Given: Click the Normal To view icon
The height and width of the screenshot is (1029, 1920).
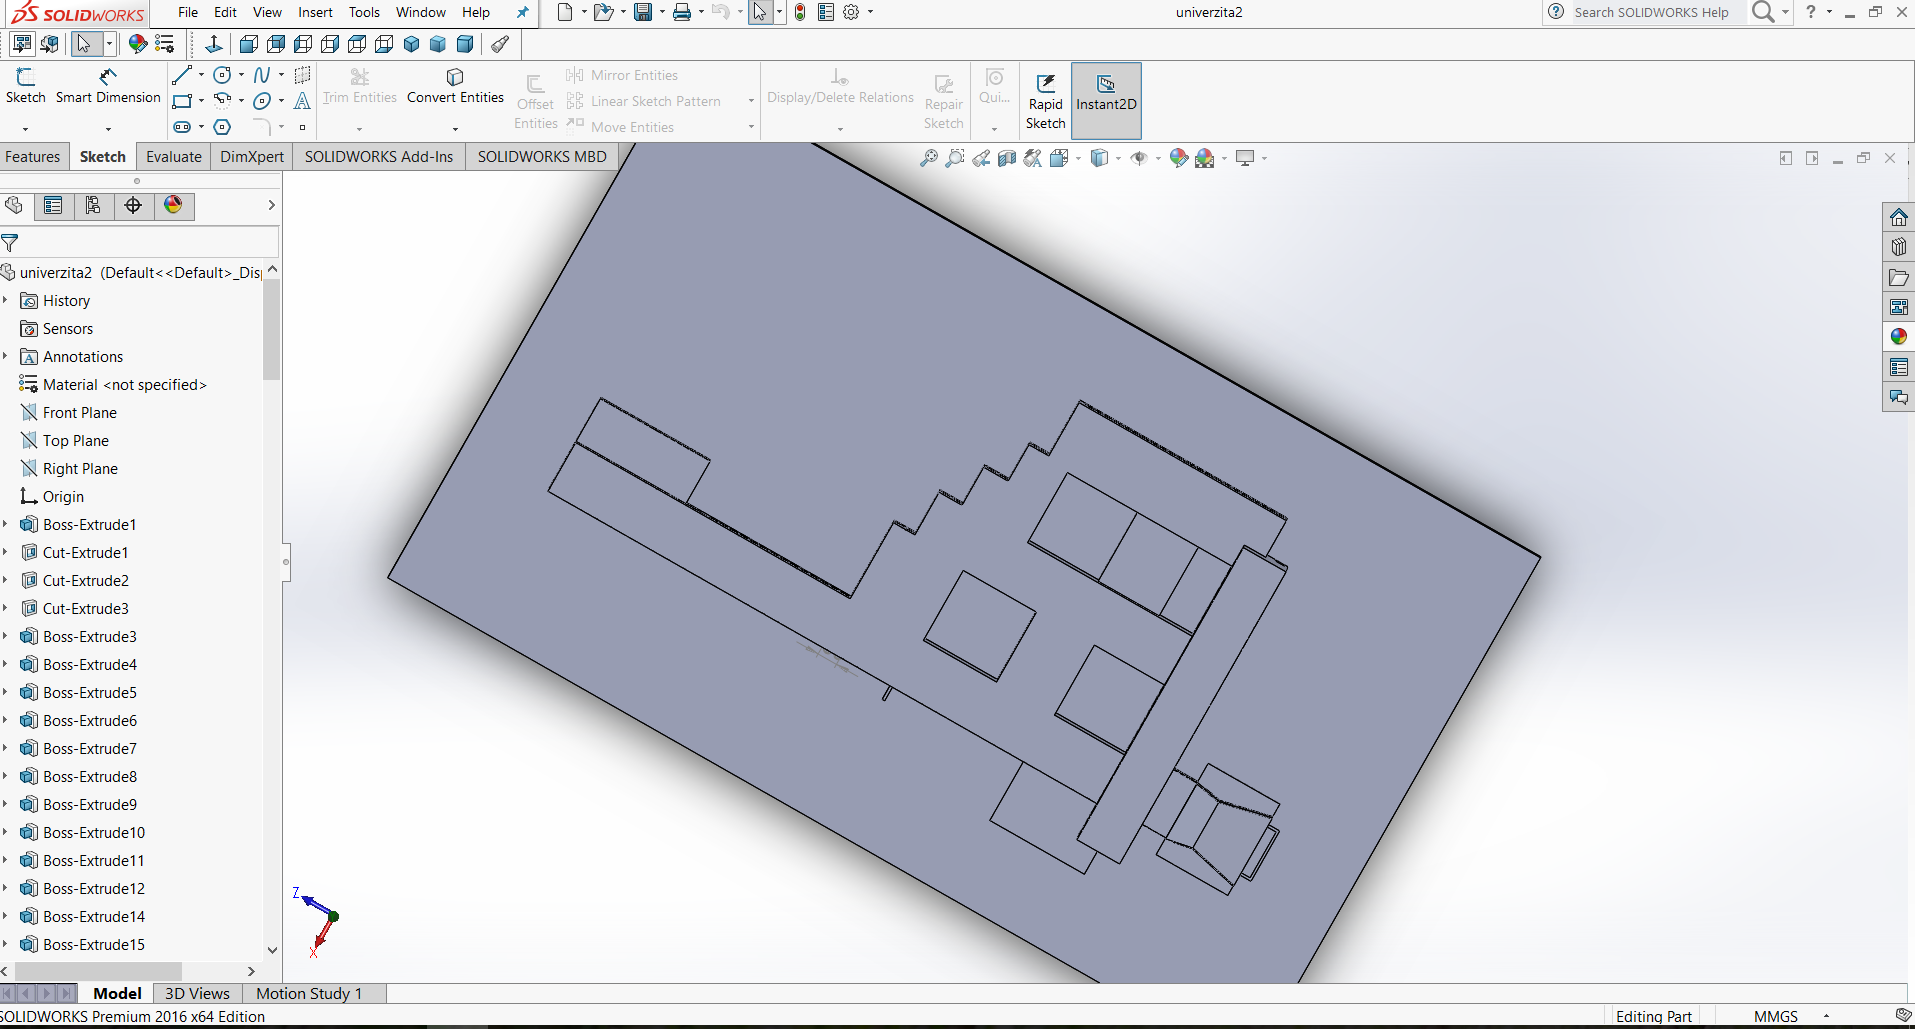Looking at the screenshot, I should (213, 44).
